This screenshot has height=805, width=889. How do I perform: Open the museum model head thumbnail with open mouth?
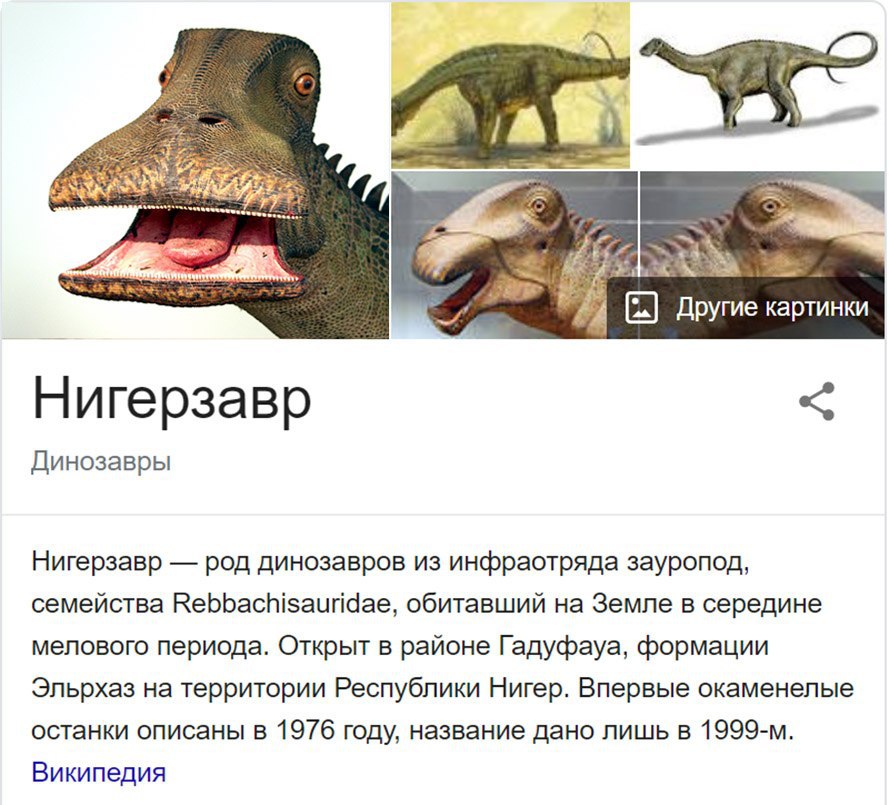515,255
